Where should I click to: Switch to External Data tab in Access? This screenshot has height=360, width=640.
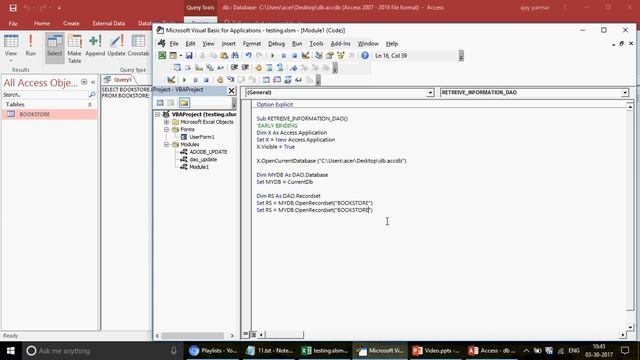109,23
